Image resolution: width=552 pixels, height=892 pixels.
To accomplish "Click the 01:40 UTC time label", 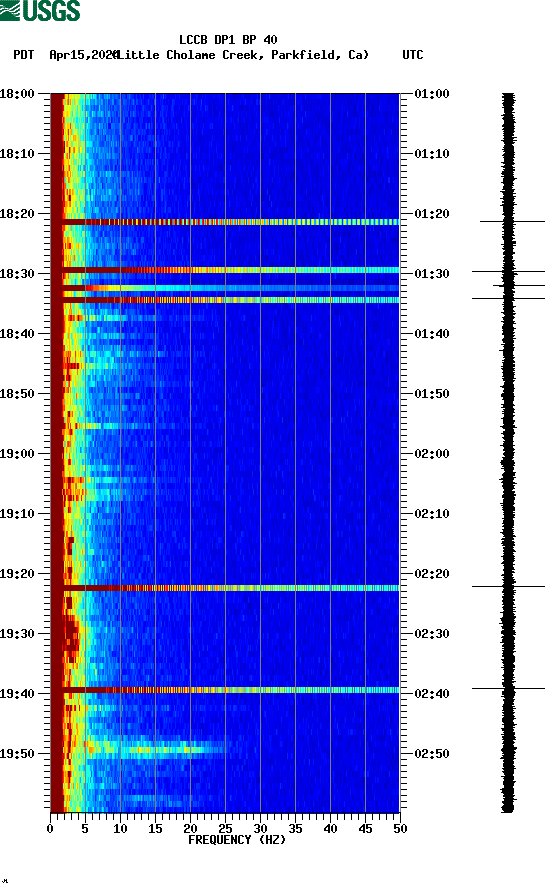I will 432,334.
